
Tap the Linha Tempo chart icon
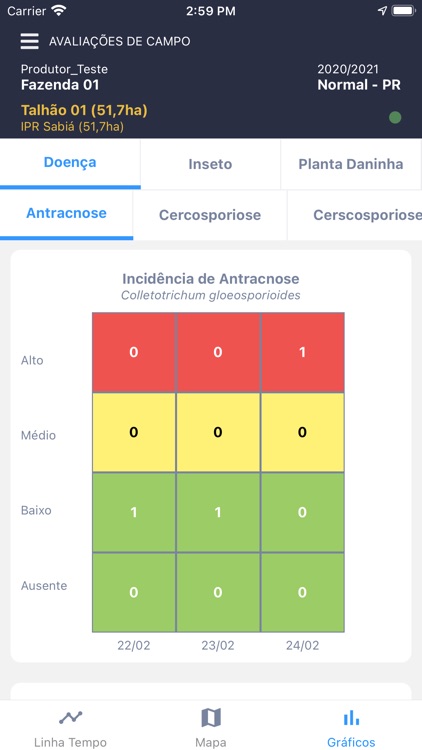pos(70,717)
